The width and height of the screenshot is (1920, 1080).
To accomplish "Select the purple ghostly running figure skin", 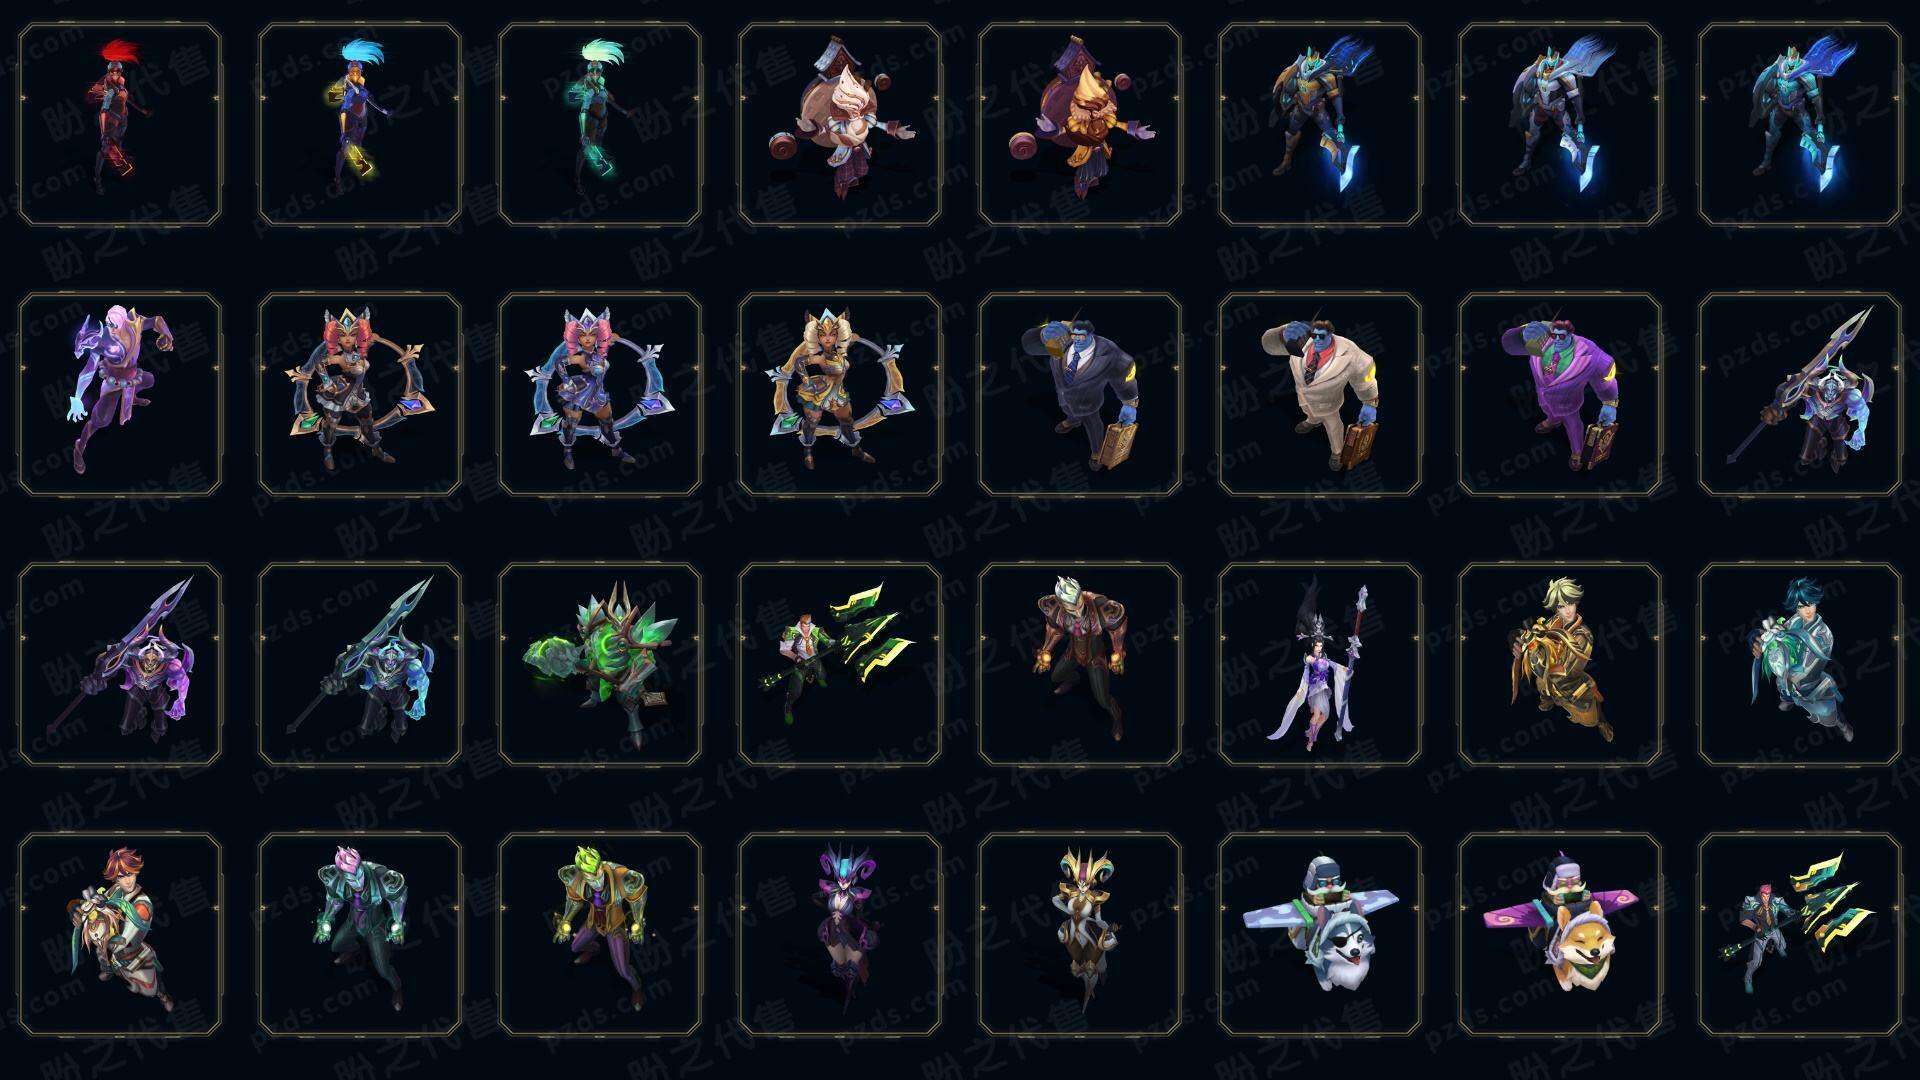I will [x=120, y=395].
